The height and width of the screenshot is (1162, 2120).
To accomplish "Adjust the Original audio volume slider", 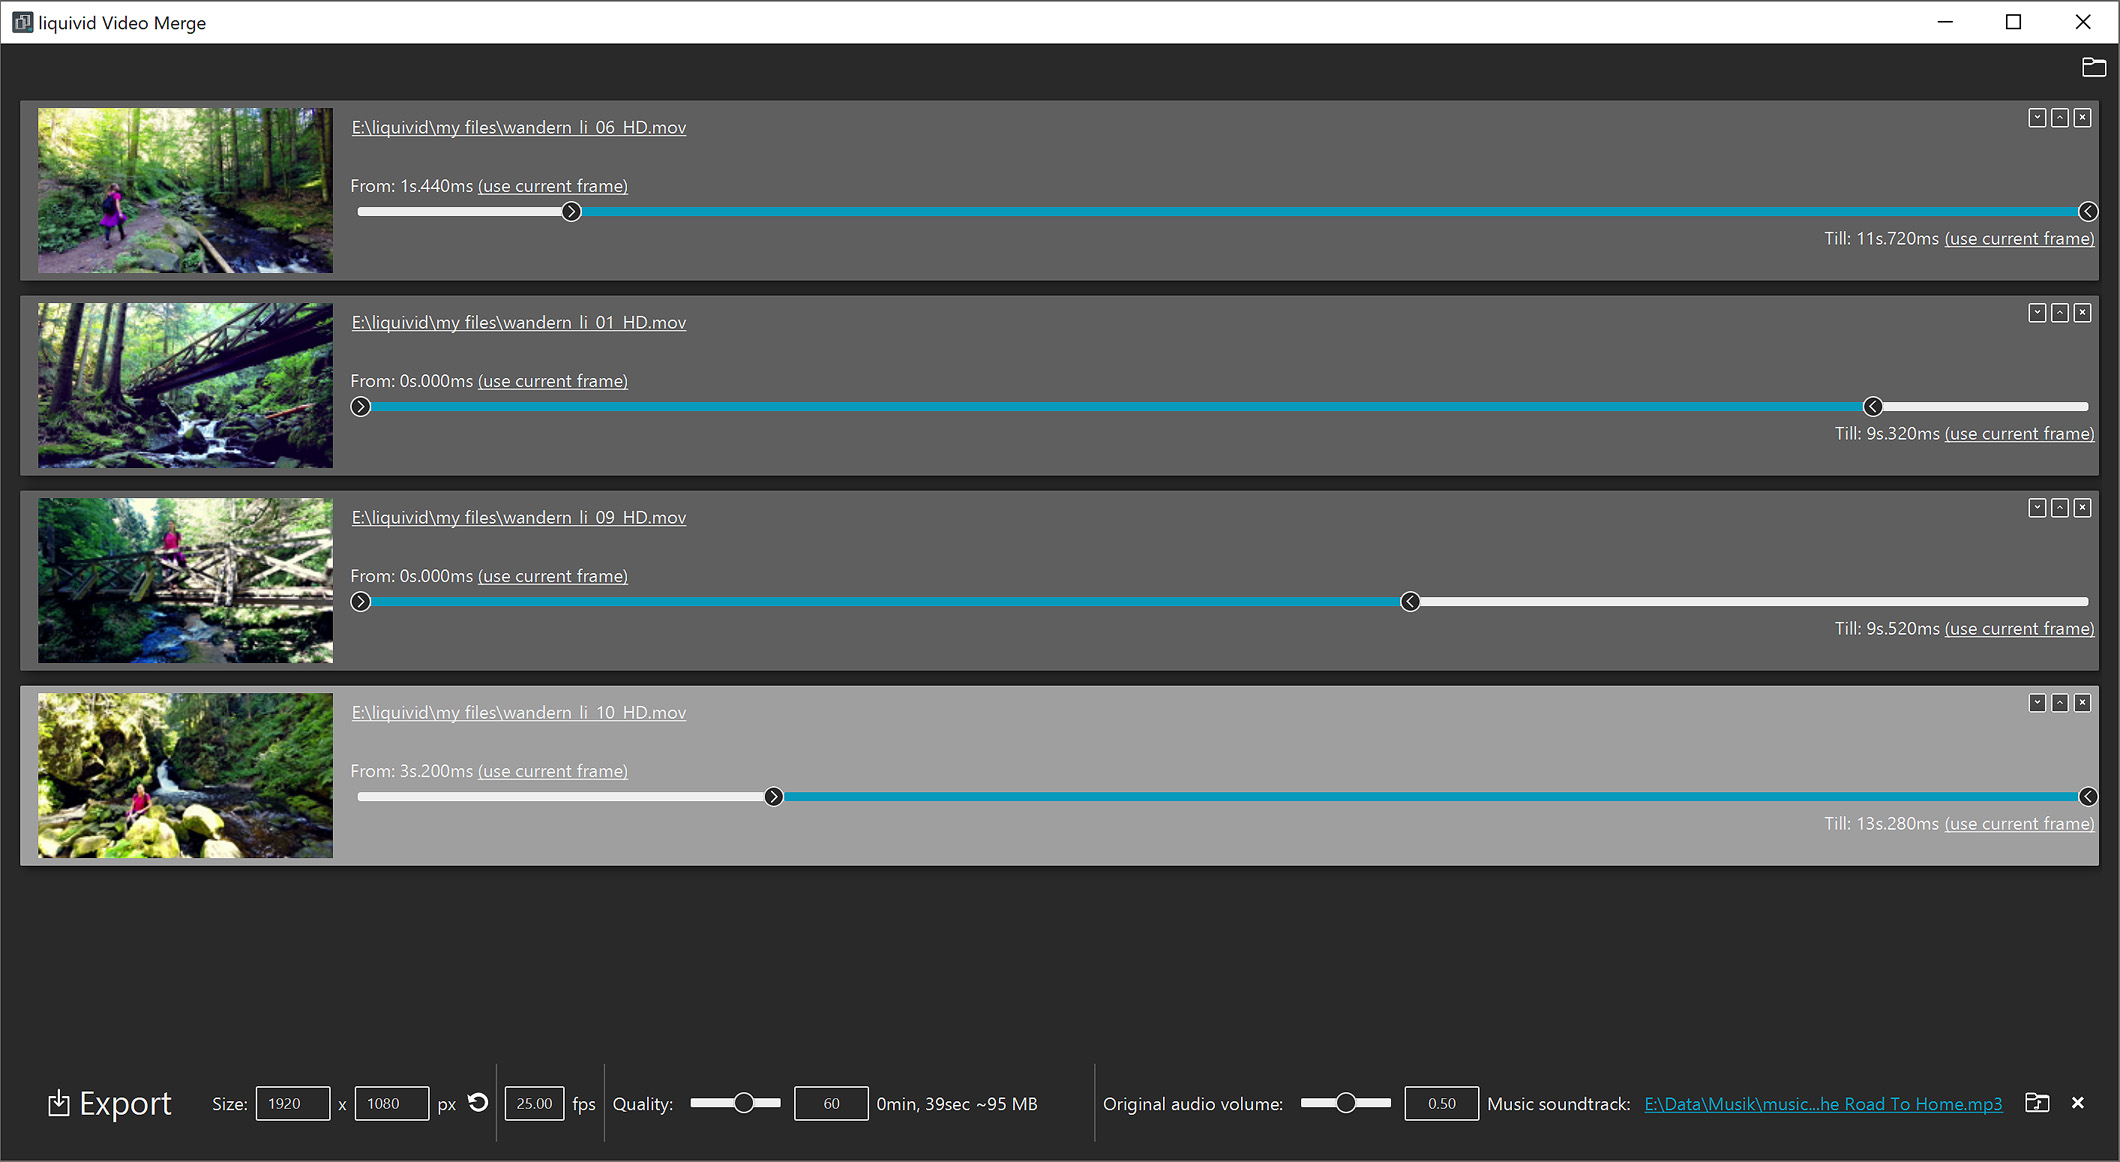I will pyautogui.click(x=1346, y=1101).
